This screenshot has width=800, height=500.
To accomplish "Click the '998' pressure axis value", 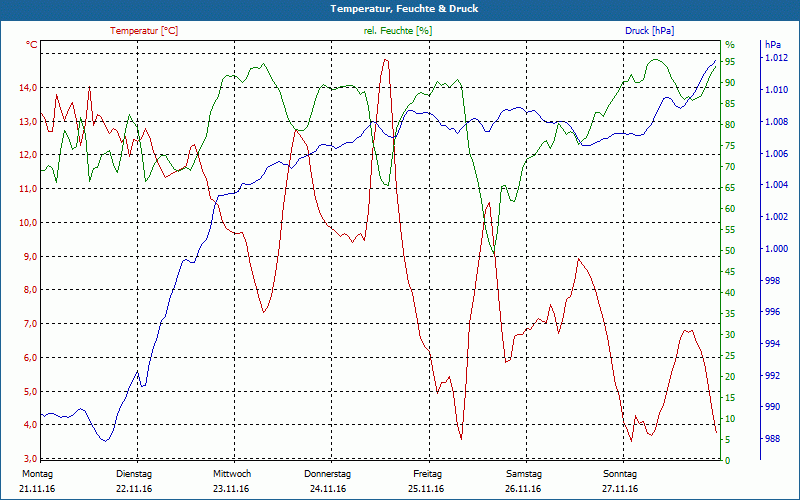I will coord(773,280).
